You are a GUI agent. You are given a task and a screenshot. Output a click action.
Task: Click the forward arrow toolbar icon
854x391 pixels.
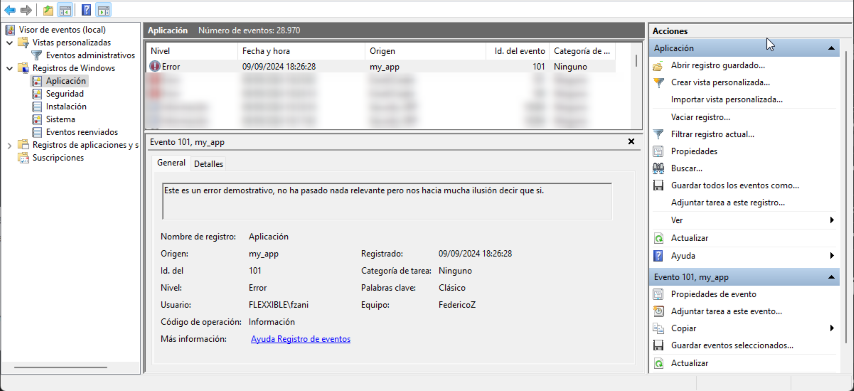(26, 10)
